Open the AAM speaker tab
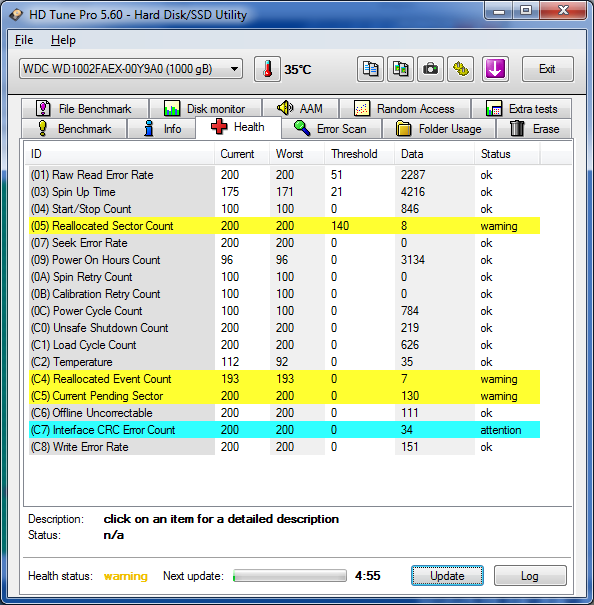This screenshot has height=605, width=594. pos(300,108)
